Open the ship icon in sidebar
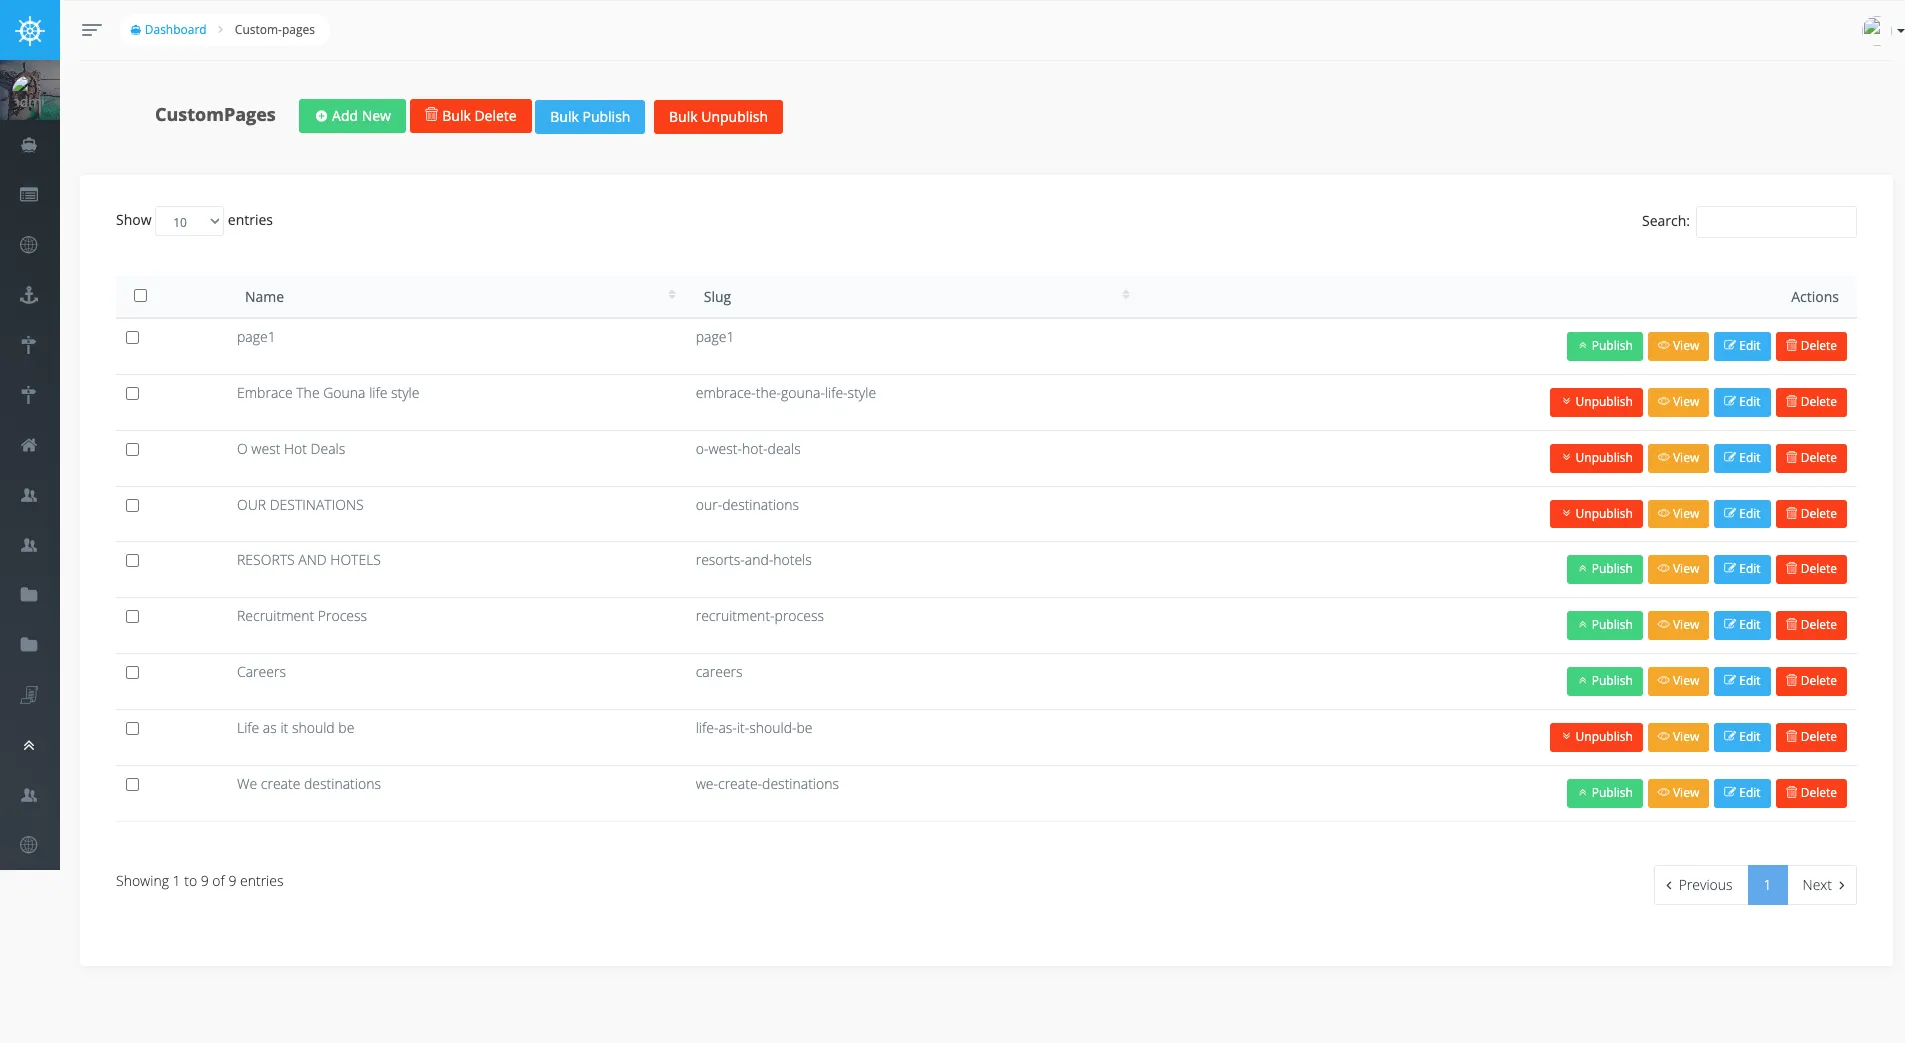The height and width of the screenshot is (1043, 1905). pos(29,145)
